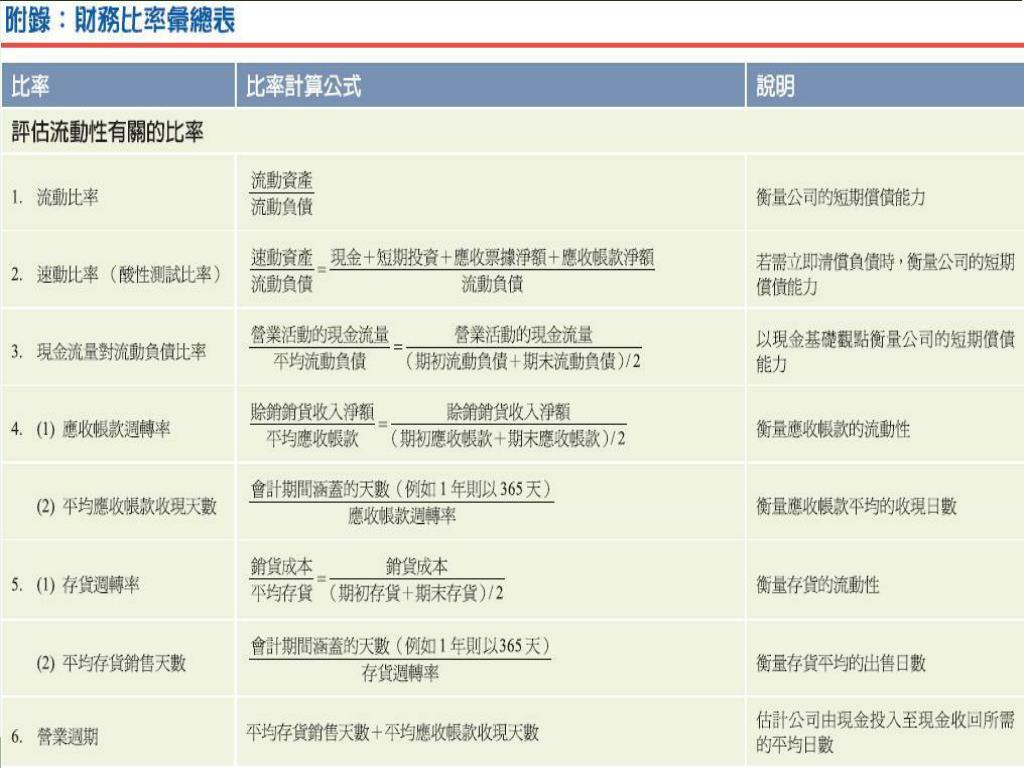1024x768 pixels.
Task: Select the 比率 column header
Action: (118, 86)
